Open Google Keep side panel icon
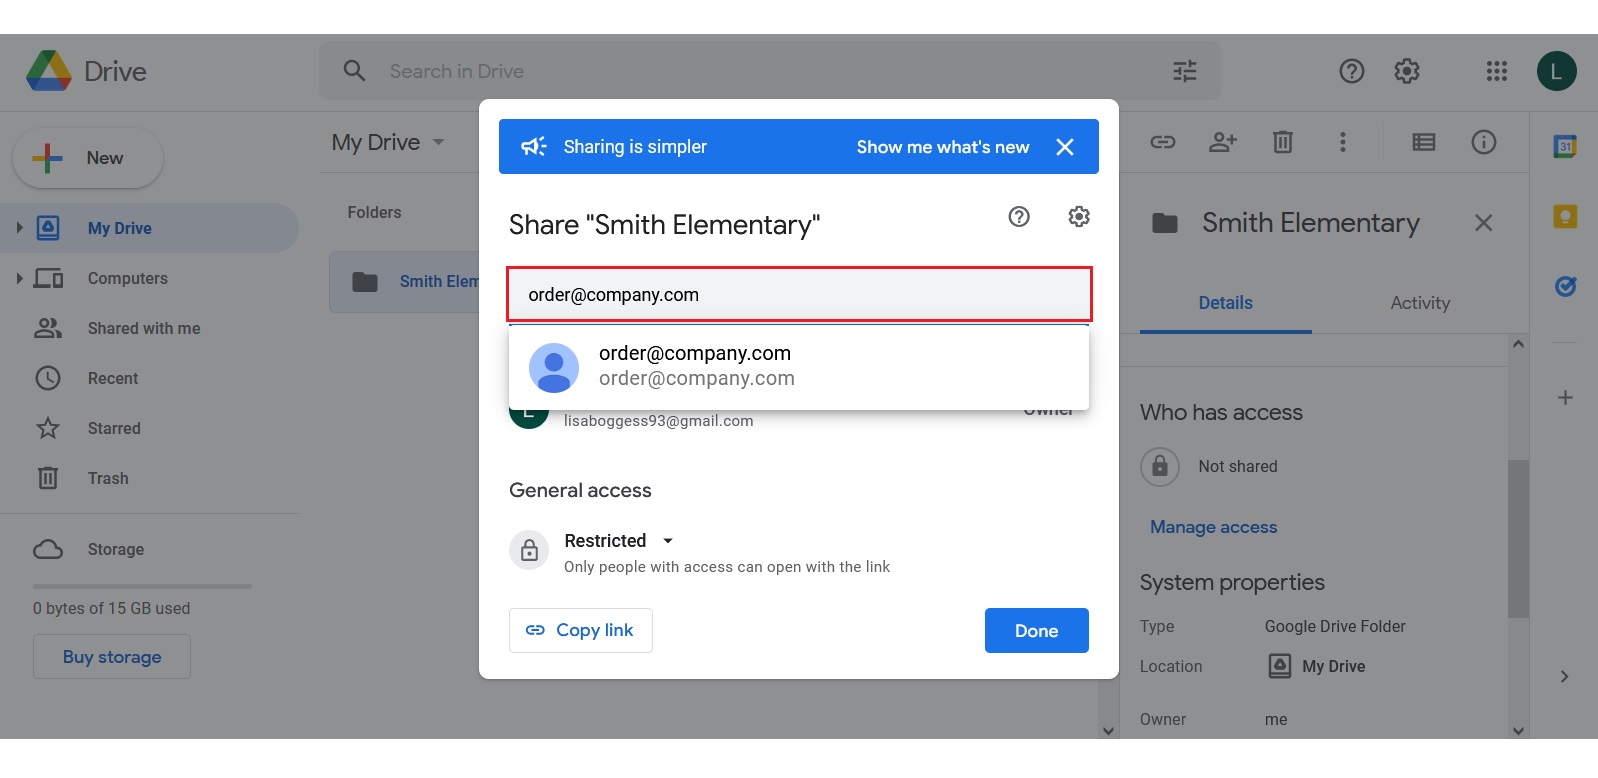The height and width of the screenshot is (778, 1598). [1565, 216]
